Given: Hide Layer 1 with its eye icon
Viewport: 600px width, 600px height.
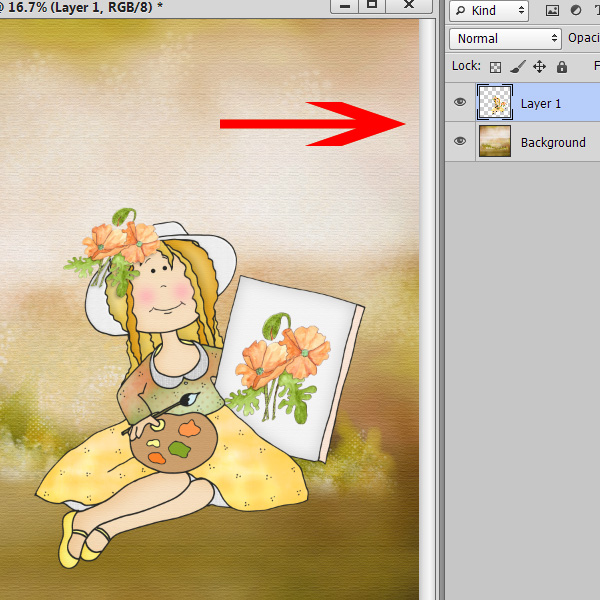Looking at the screenshot, I should (x=460, y=102).
